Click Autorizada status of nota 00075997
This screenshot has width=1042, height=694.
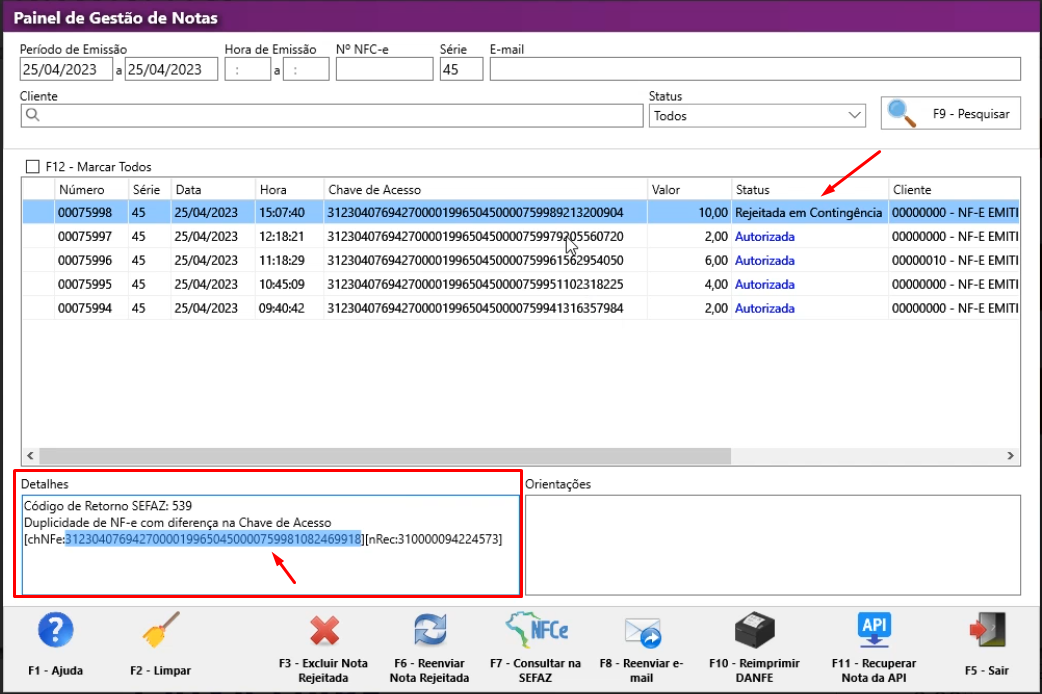click(765, 237)
